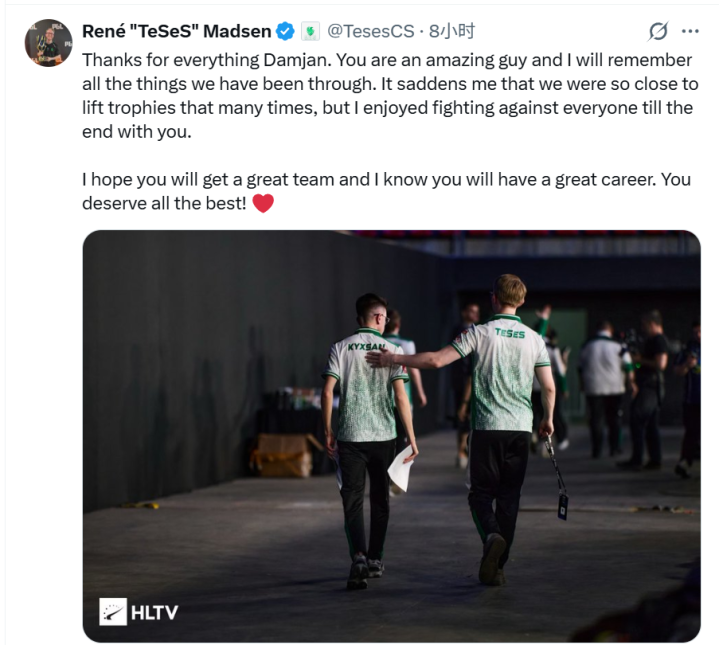Click René Madsen's profile avatar

(x=48, y=42)
